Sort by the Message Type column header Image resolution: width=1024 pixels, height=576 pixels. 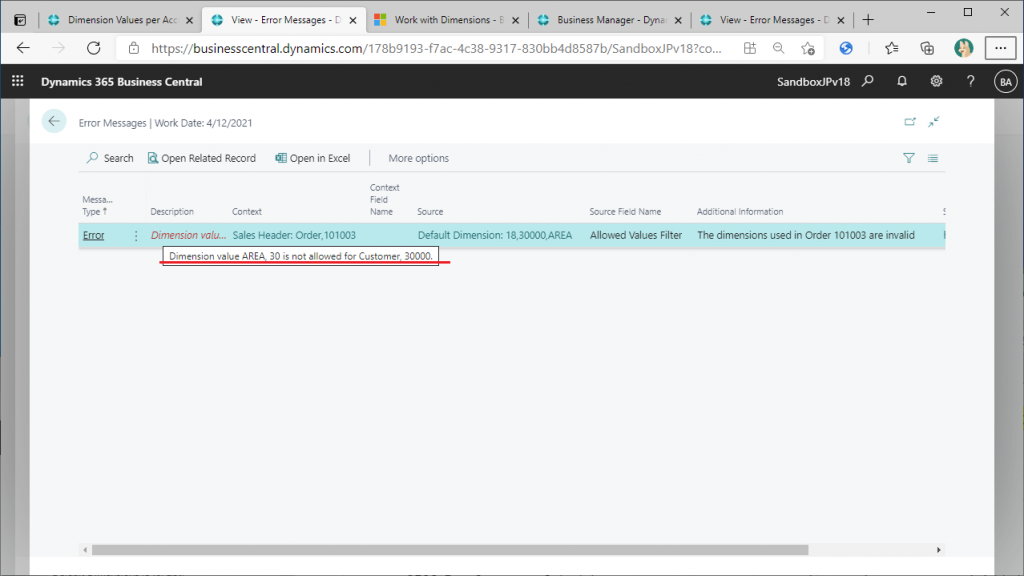pos(97,205)
